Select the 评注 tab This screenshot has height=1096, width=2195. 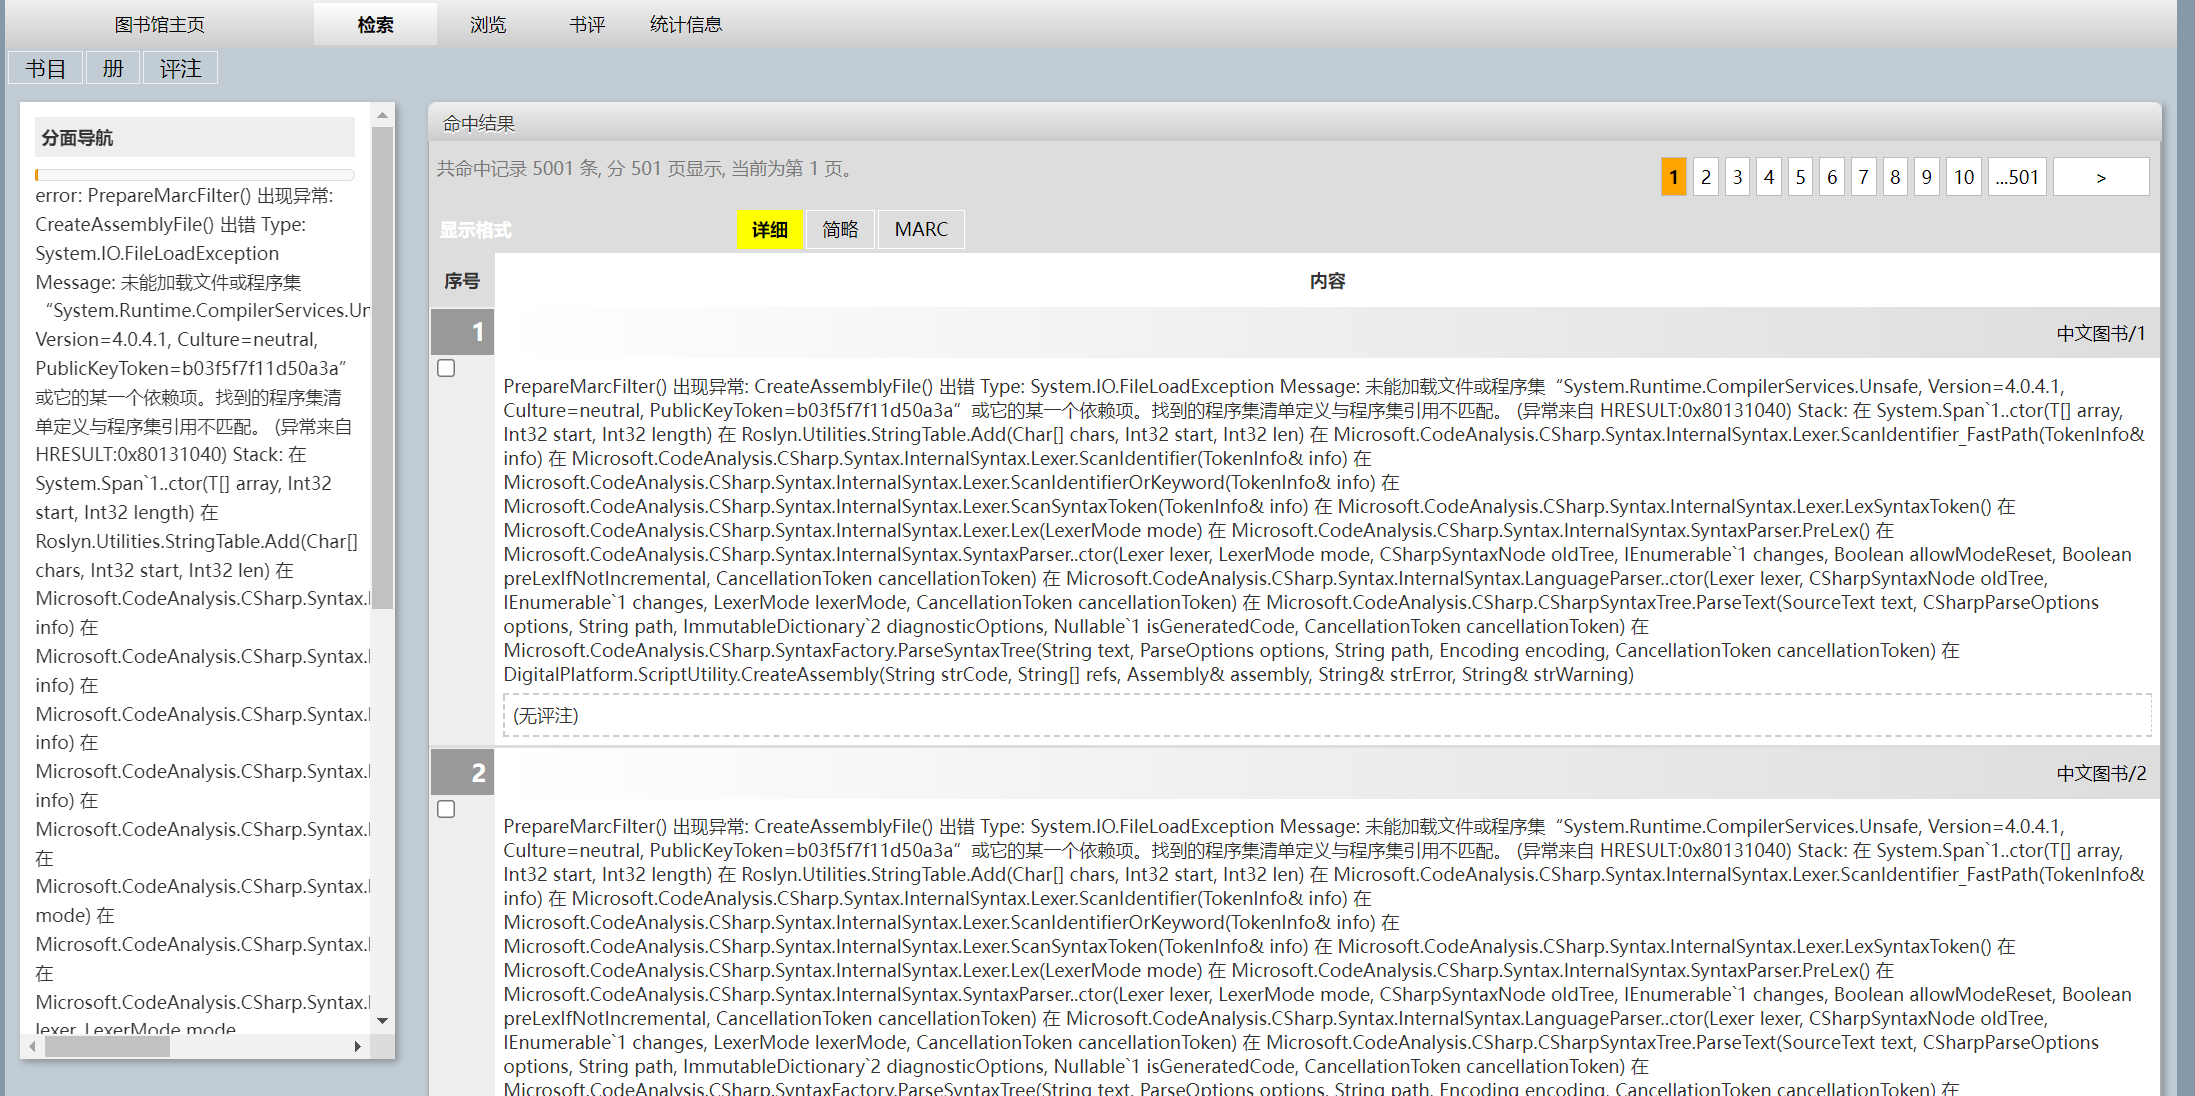179,67
